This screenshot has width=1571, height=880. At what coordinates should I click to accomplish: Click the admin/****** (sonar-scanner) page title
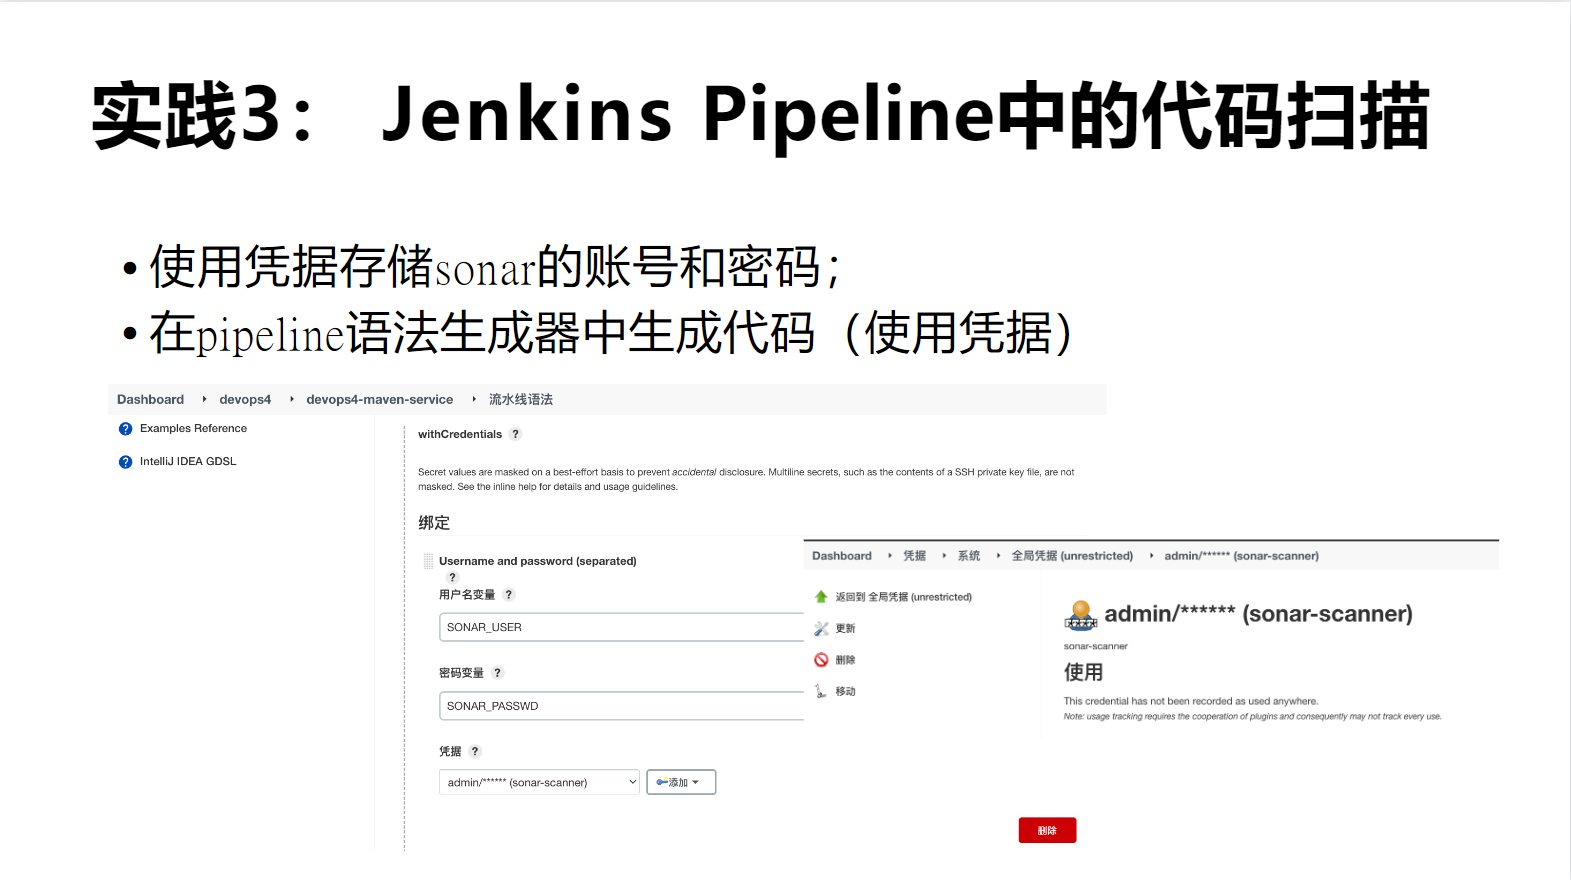tap(1258, 614)
